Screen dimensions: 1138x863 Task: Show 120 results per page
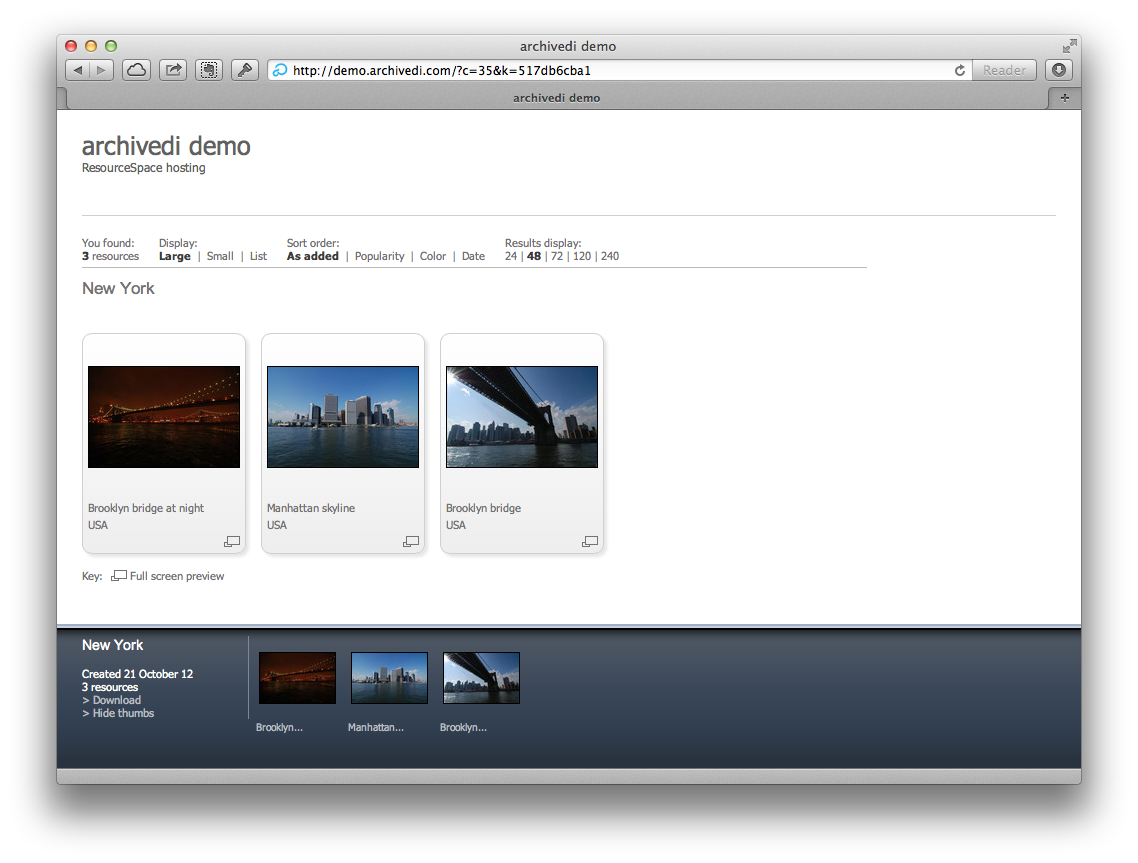582,256
